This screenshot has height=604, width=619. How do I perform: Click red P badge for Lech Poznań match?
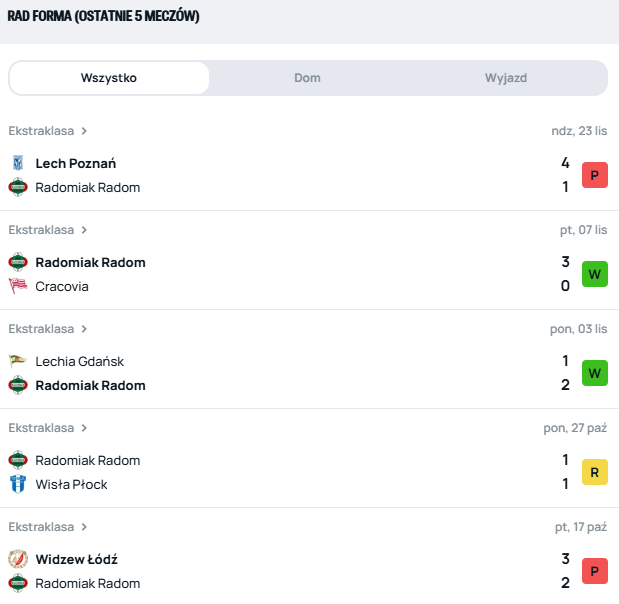[x=595, y=175]
